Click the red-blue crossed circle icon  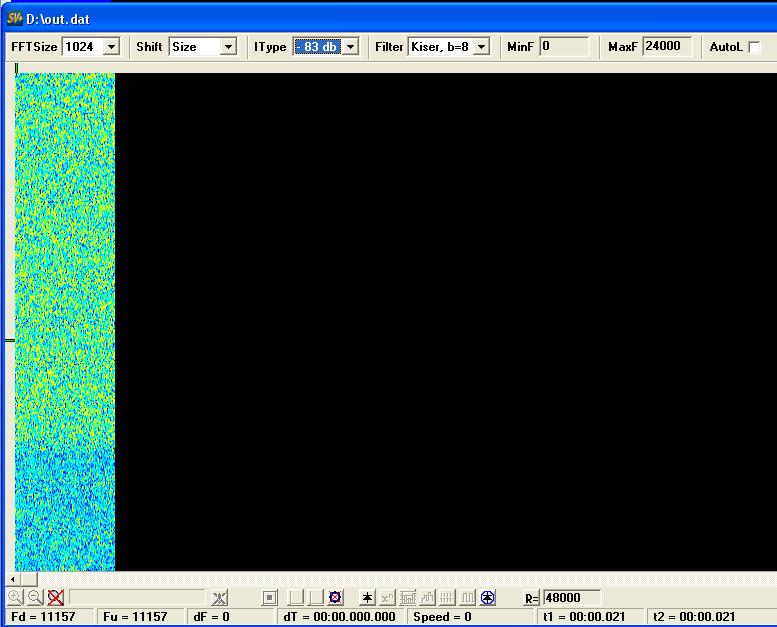[335, 598]
